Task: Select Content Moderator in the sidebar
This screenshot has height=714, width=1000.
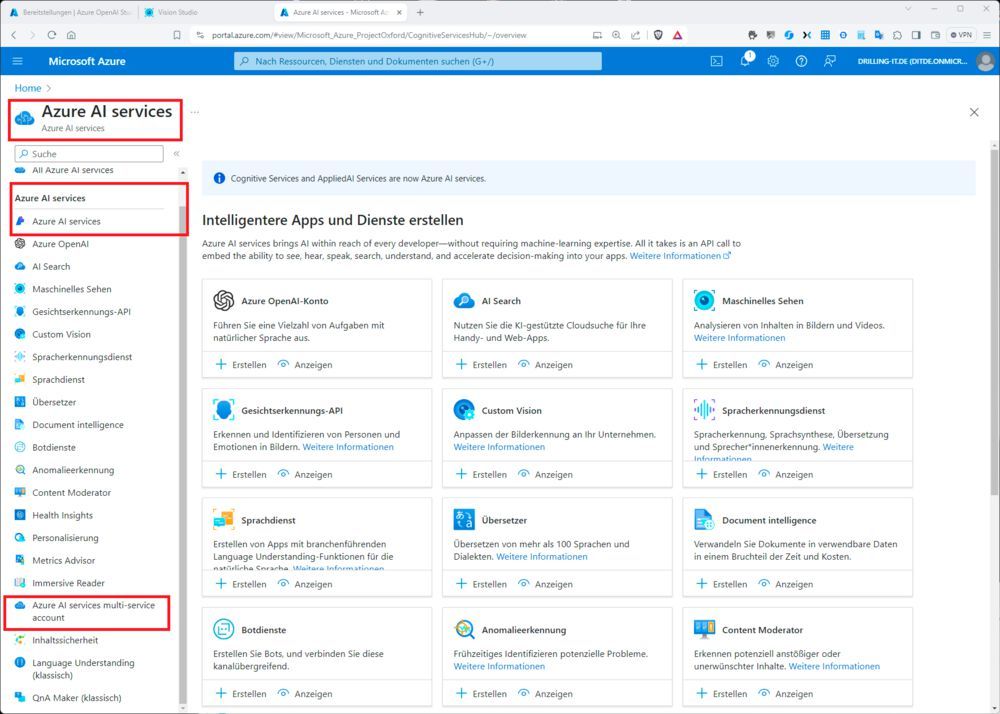Action: click(71, 492)
